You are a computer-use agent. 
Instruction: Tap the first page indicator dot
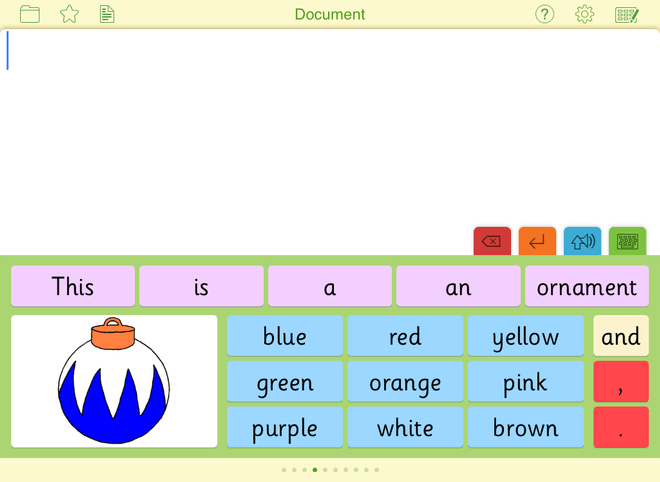coord(284,469)
